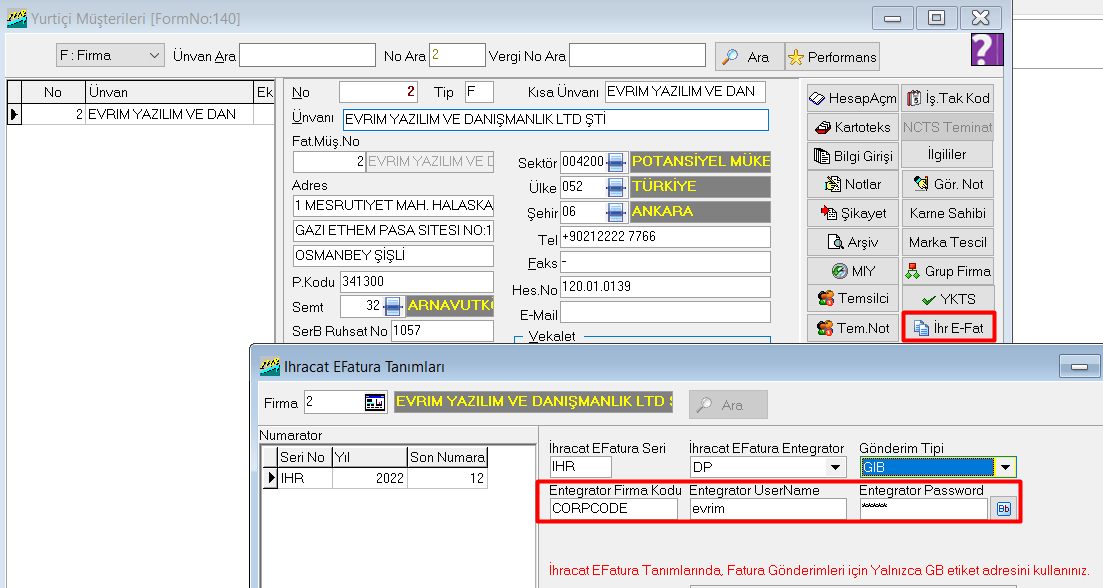This screenshot has height=588, width=1103.
Task: Click the Integrator UserName field
Action: [768, 509]
